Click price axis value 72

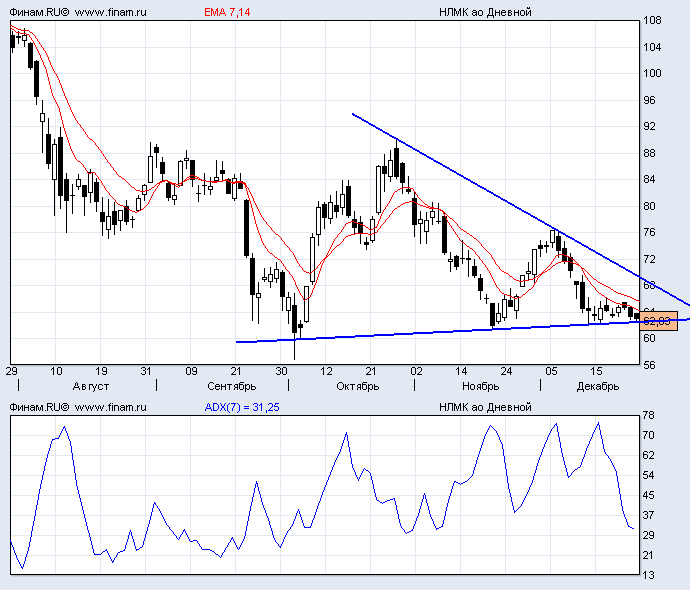coord(650,259)
